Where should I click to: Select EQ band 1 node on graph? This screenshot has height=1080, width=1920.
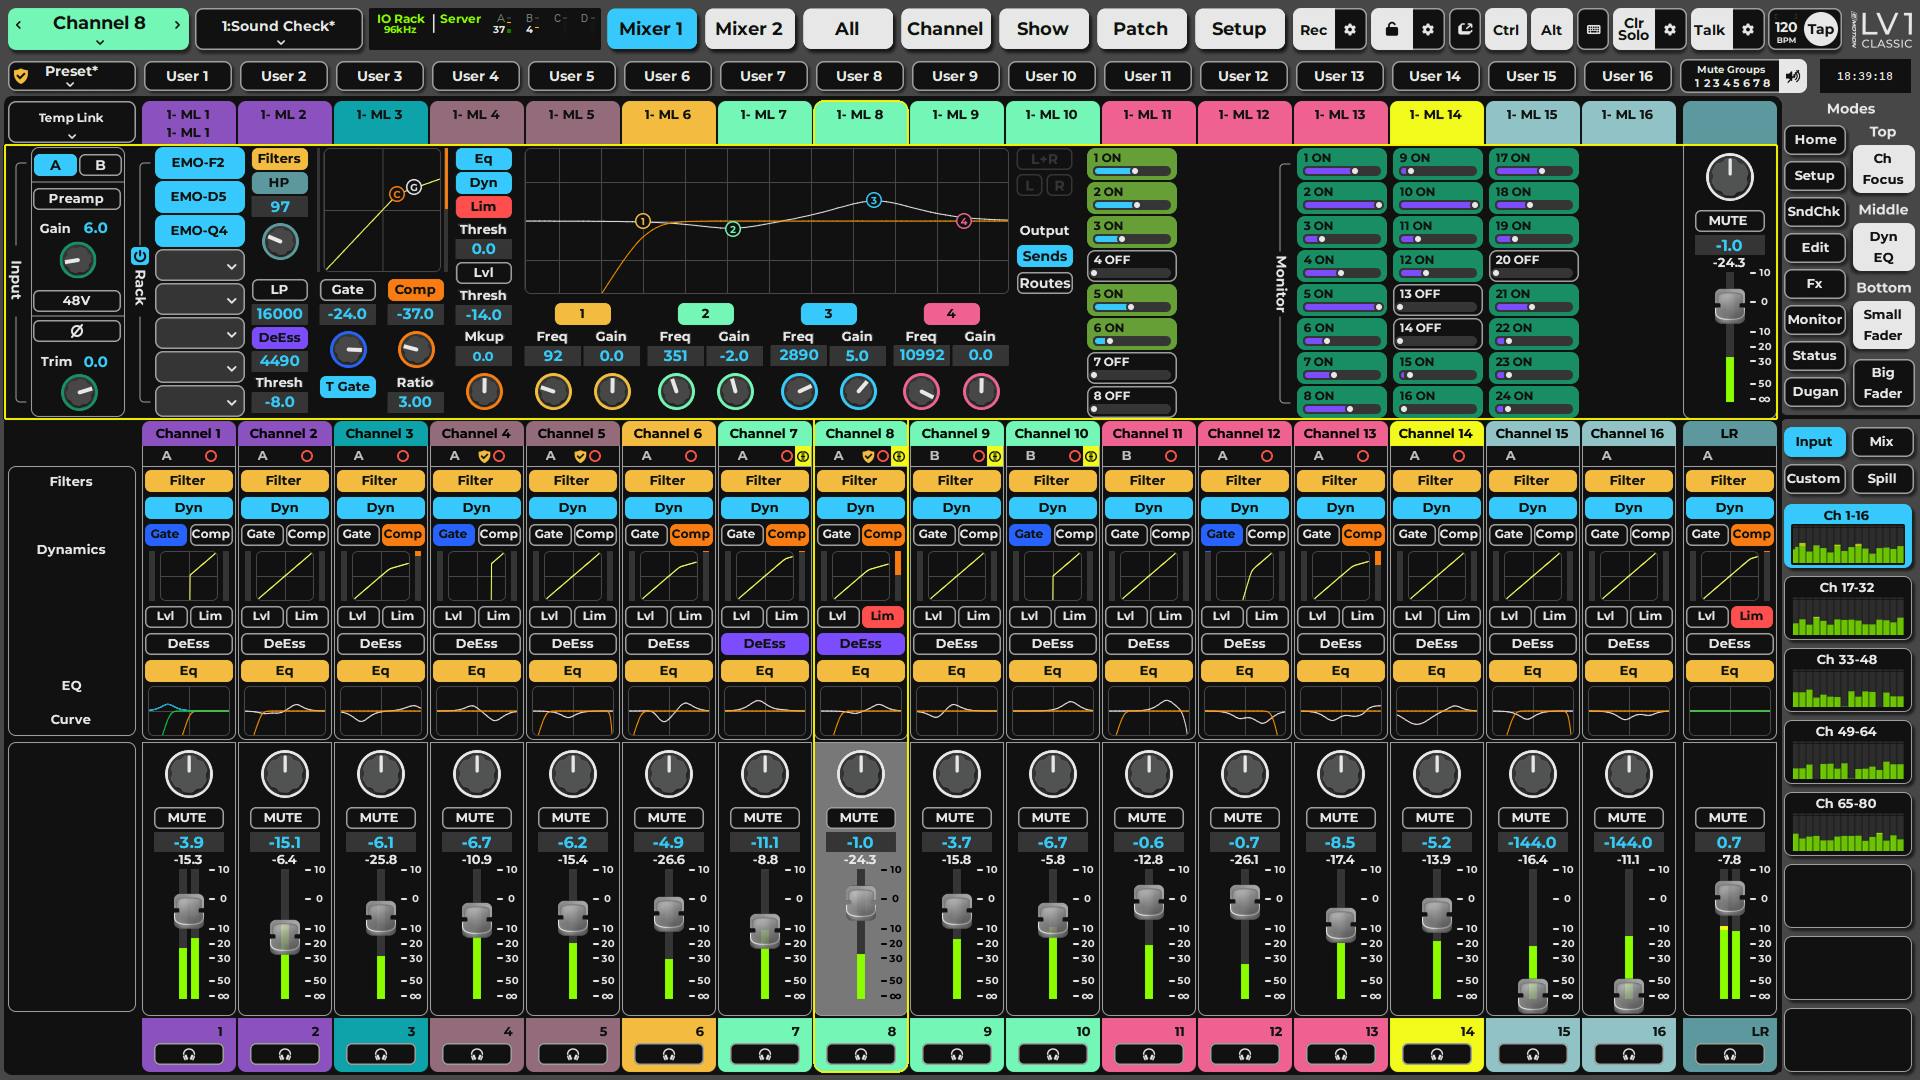(x=643, y=221)
